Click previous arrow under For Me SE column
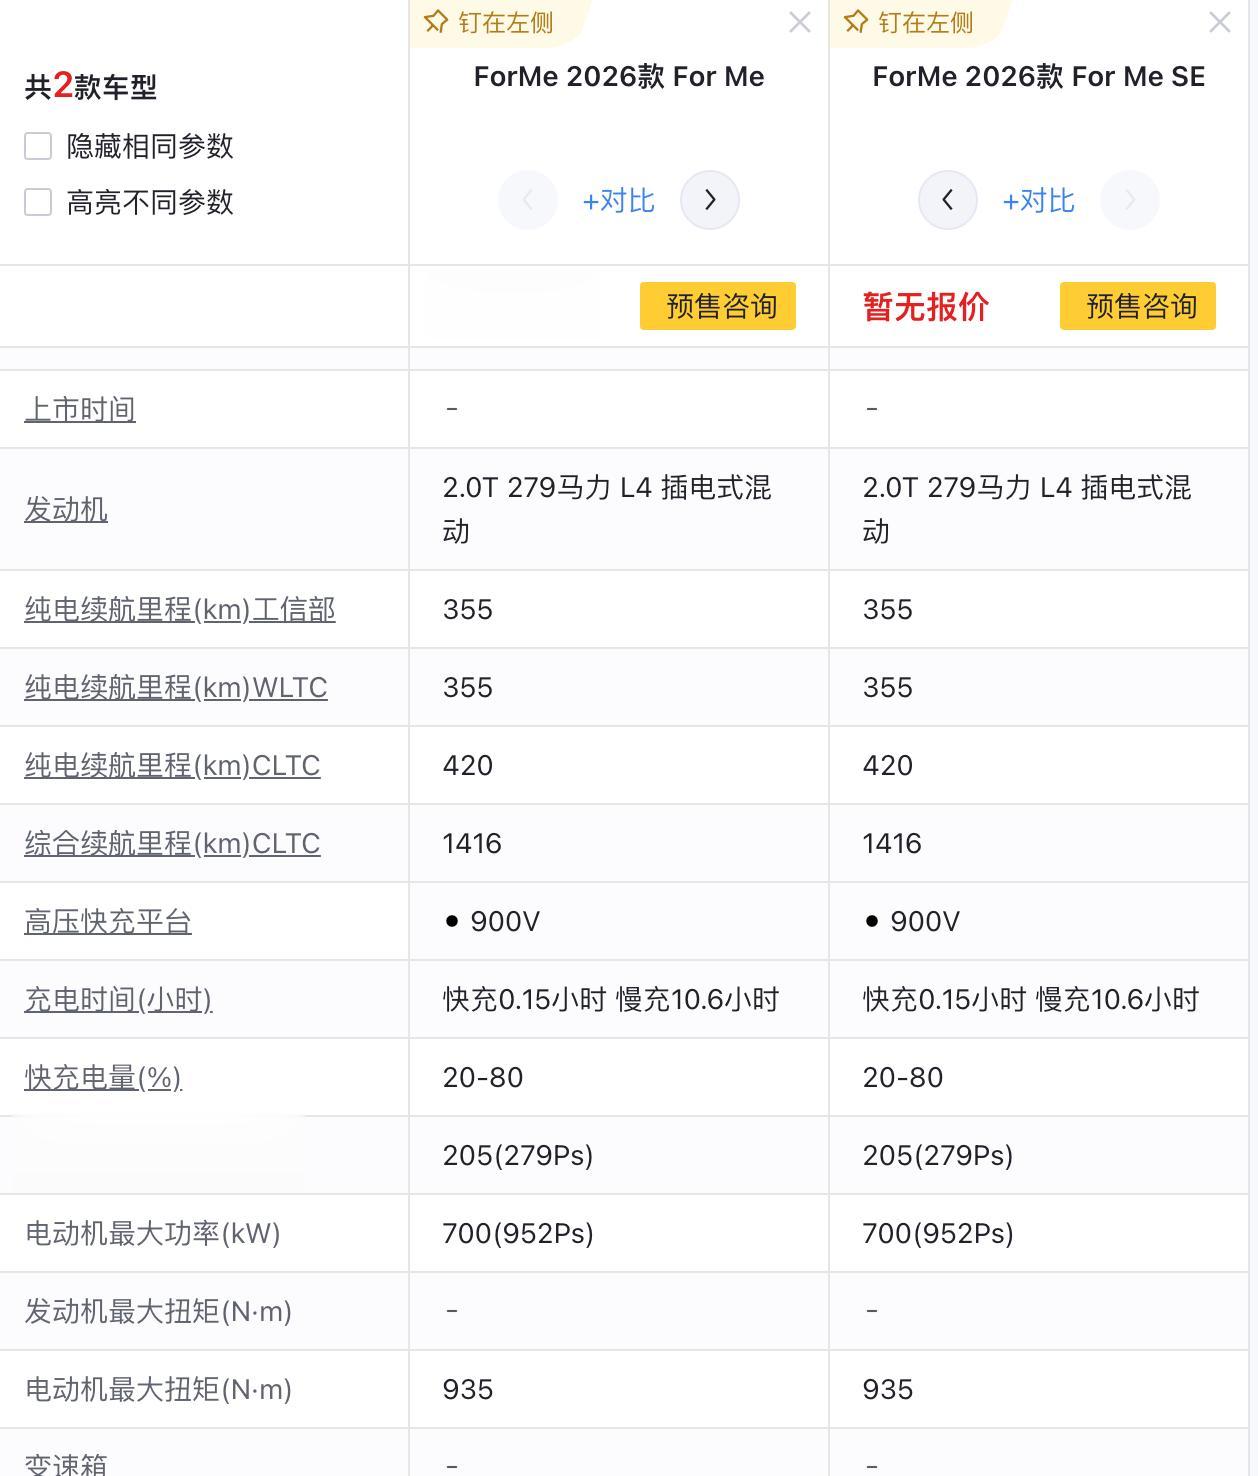 [948, 200]
